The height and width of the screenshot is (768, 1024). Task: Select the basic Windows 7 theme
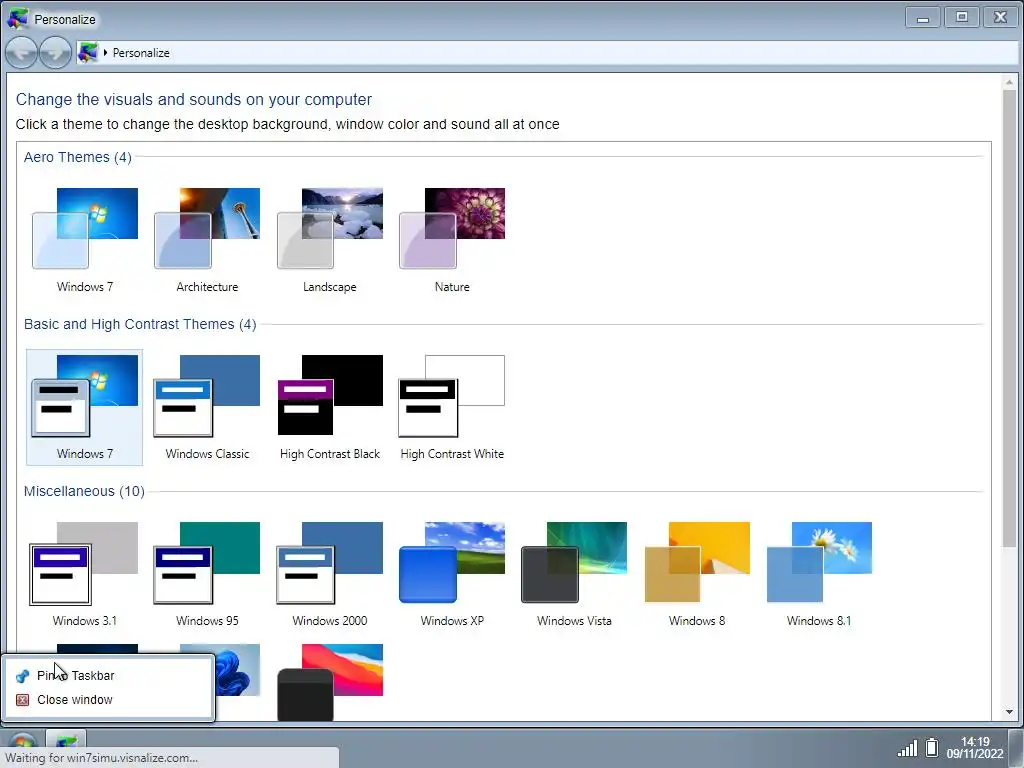tap(84, 407)
